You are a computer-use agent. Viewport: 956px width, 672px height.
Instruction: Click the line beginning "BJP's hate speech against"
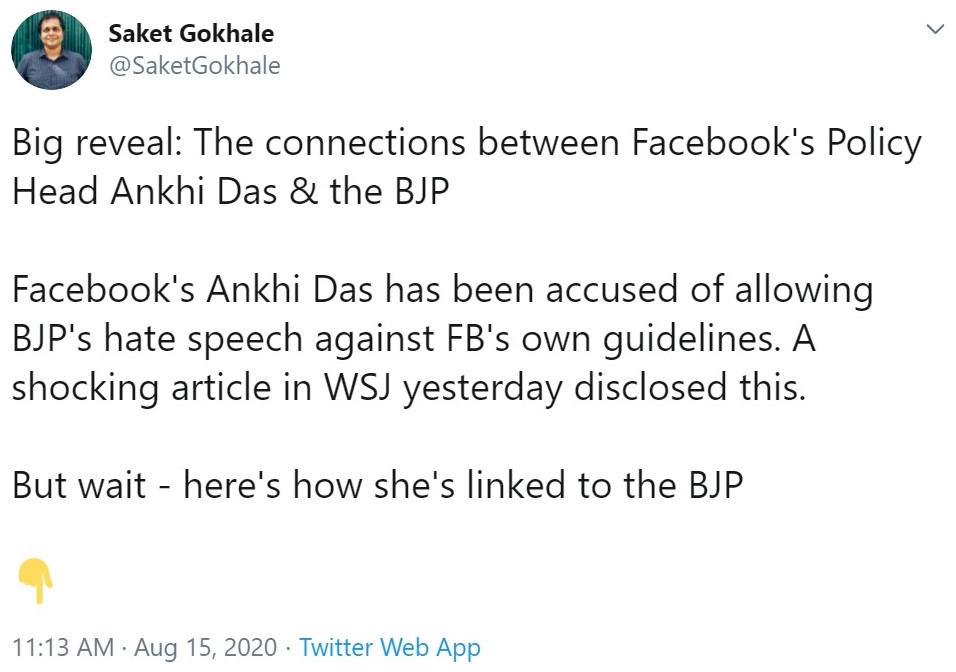pos(413,339)
